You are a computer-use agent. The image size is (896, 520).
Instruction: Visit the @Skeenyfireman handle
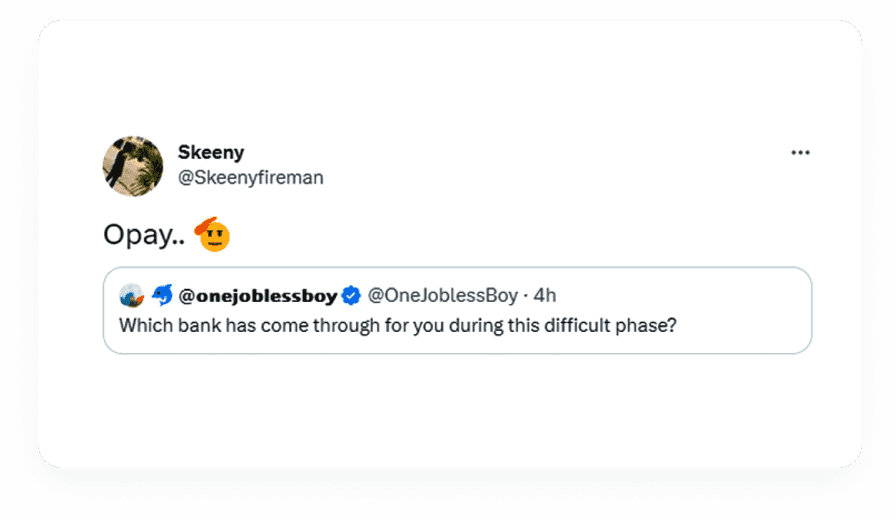click(250, 177)
